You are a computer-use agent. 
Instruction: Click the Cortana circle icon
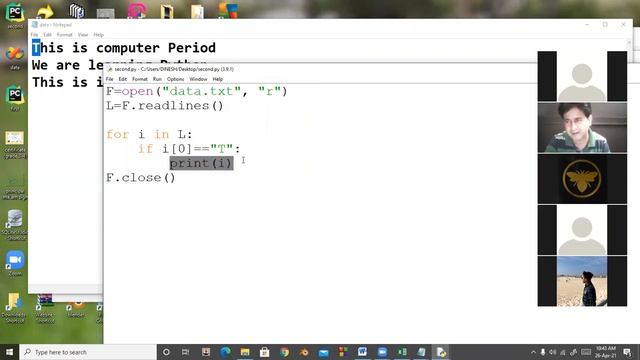pyautogui.click(x=166, y=352)
